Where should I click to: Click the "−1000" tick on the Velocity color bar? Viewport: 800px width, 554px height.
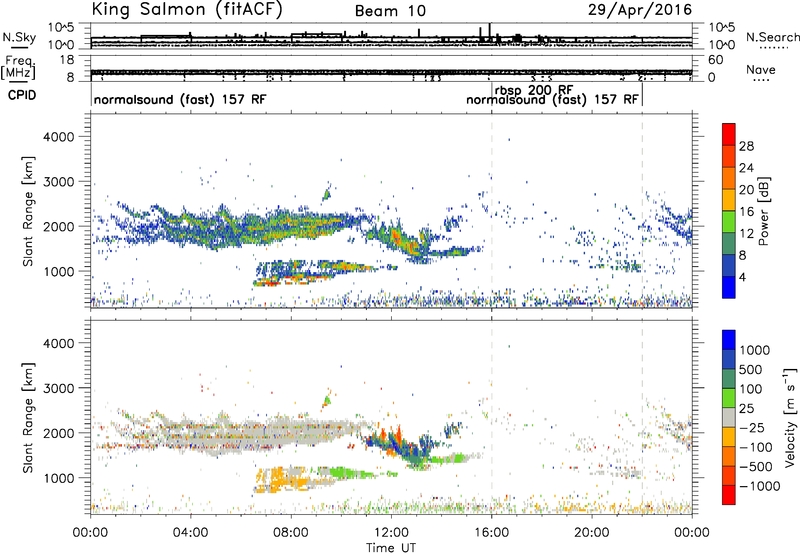759,486
